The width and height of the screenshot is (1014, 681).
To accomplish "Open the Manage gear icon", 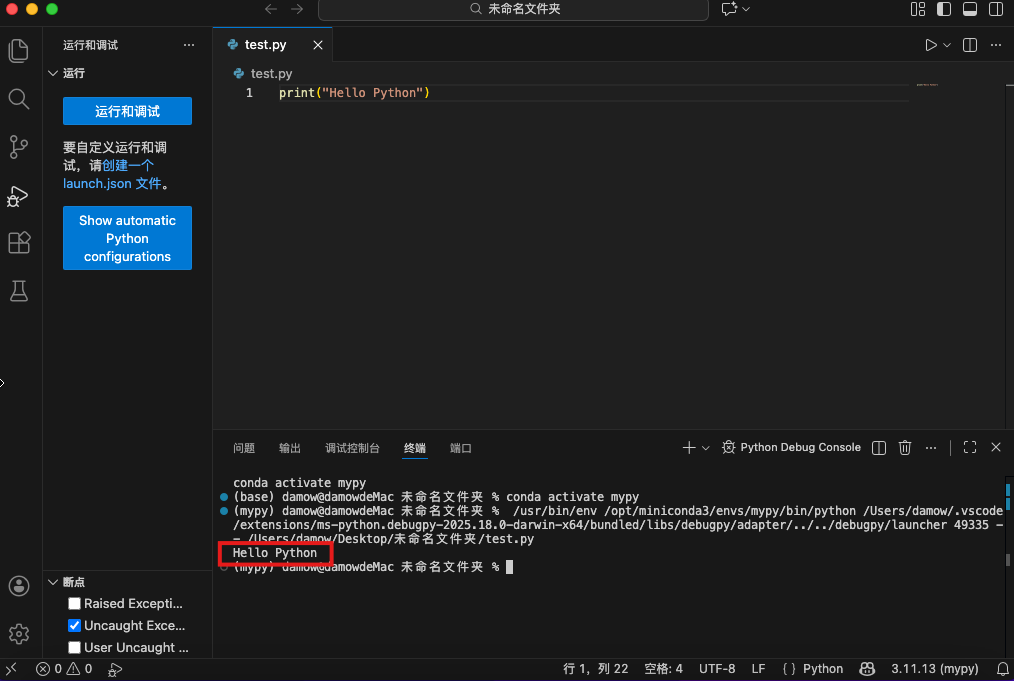I will [19, 633].
